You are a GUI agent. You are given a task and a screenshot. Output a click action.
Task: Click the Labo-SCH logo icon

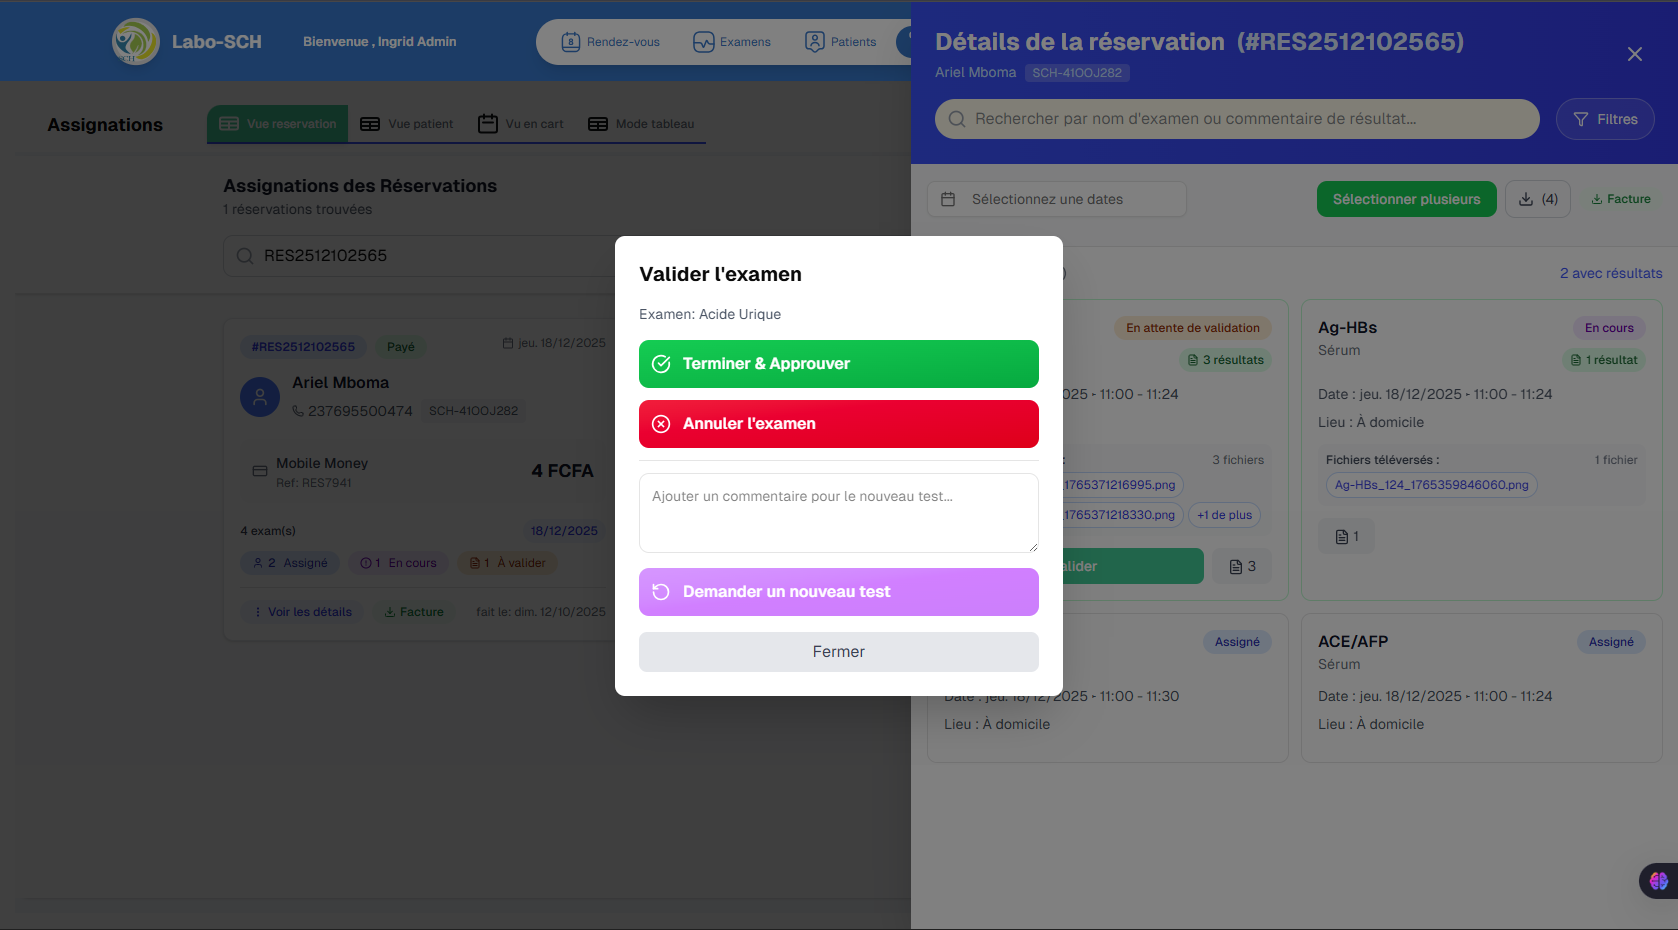pyautogui.click(x=135, y=42)
